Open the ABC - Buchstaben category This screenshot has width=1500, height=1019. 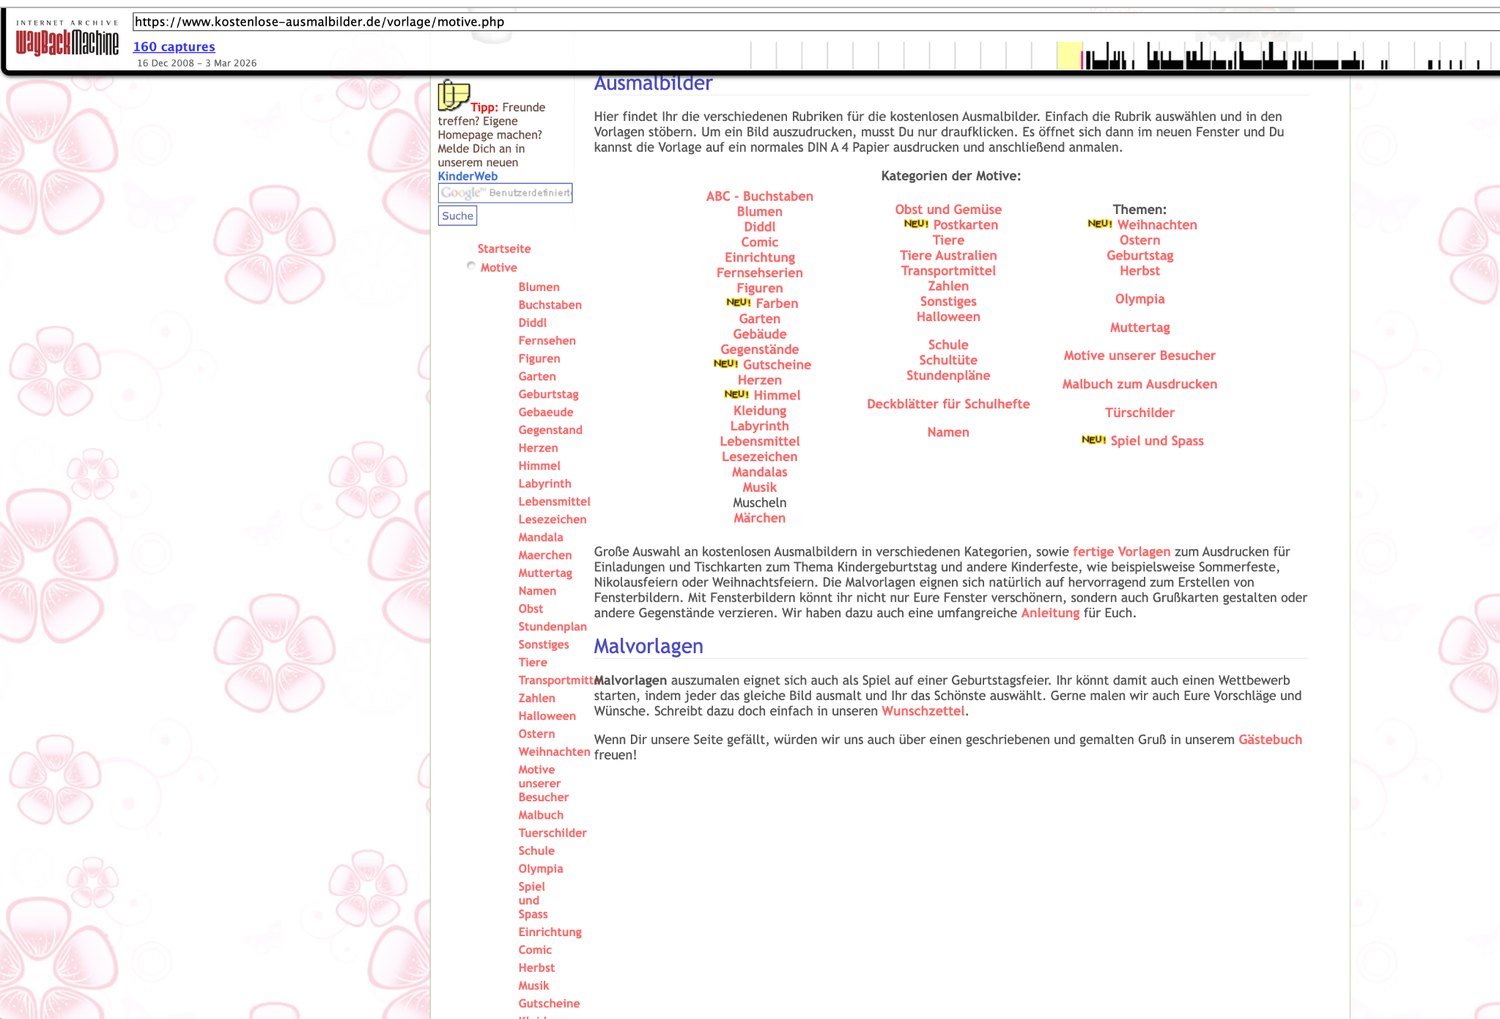click(x=760, y=197)
